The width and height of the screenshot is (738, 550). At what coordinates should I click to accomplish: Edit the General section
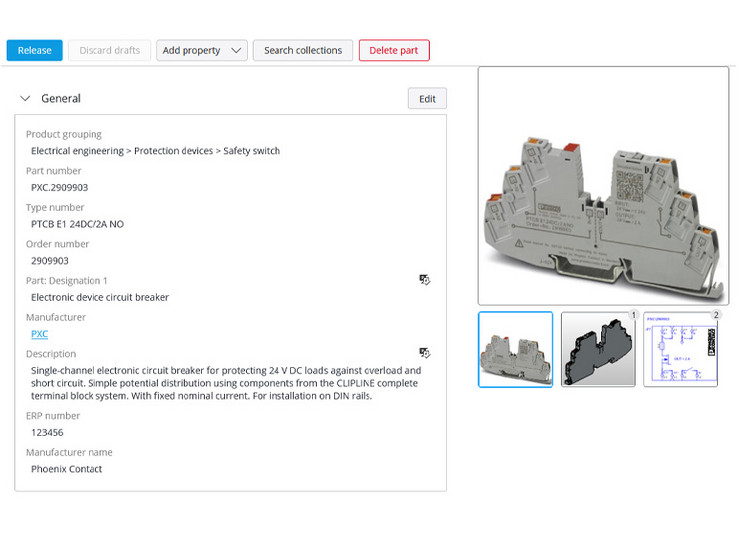coord(427,99)
